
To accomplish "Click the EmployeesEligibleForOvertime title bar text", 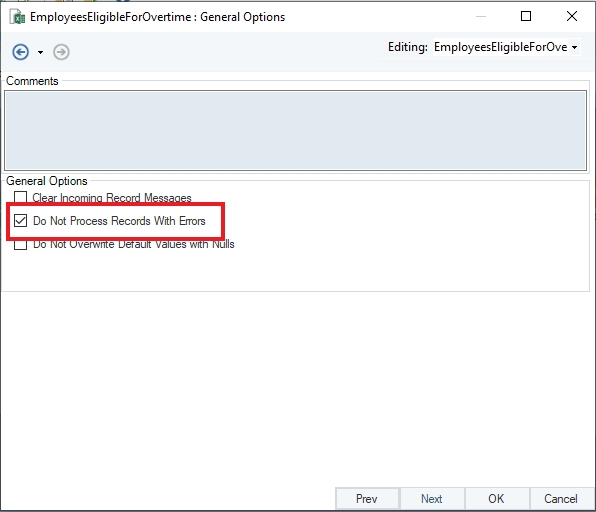I will 111,17.
